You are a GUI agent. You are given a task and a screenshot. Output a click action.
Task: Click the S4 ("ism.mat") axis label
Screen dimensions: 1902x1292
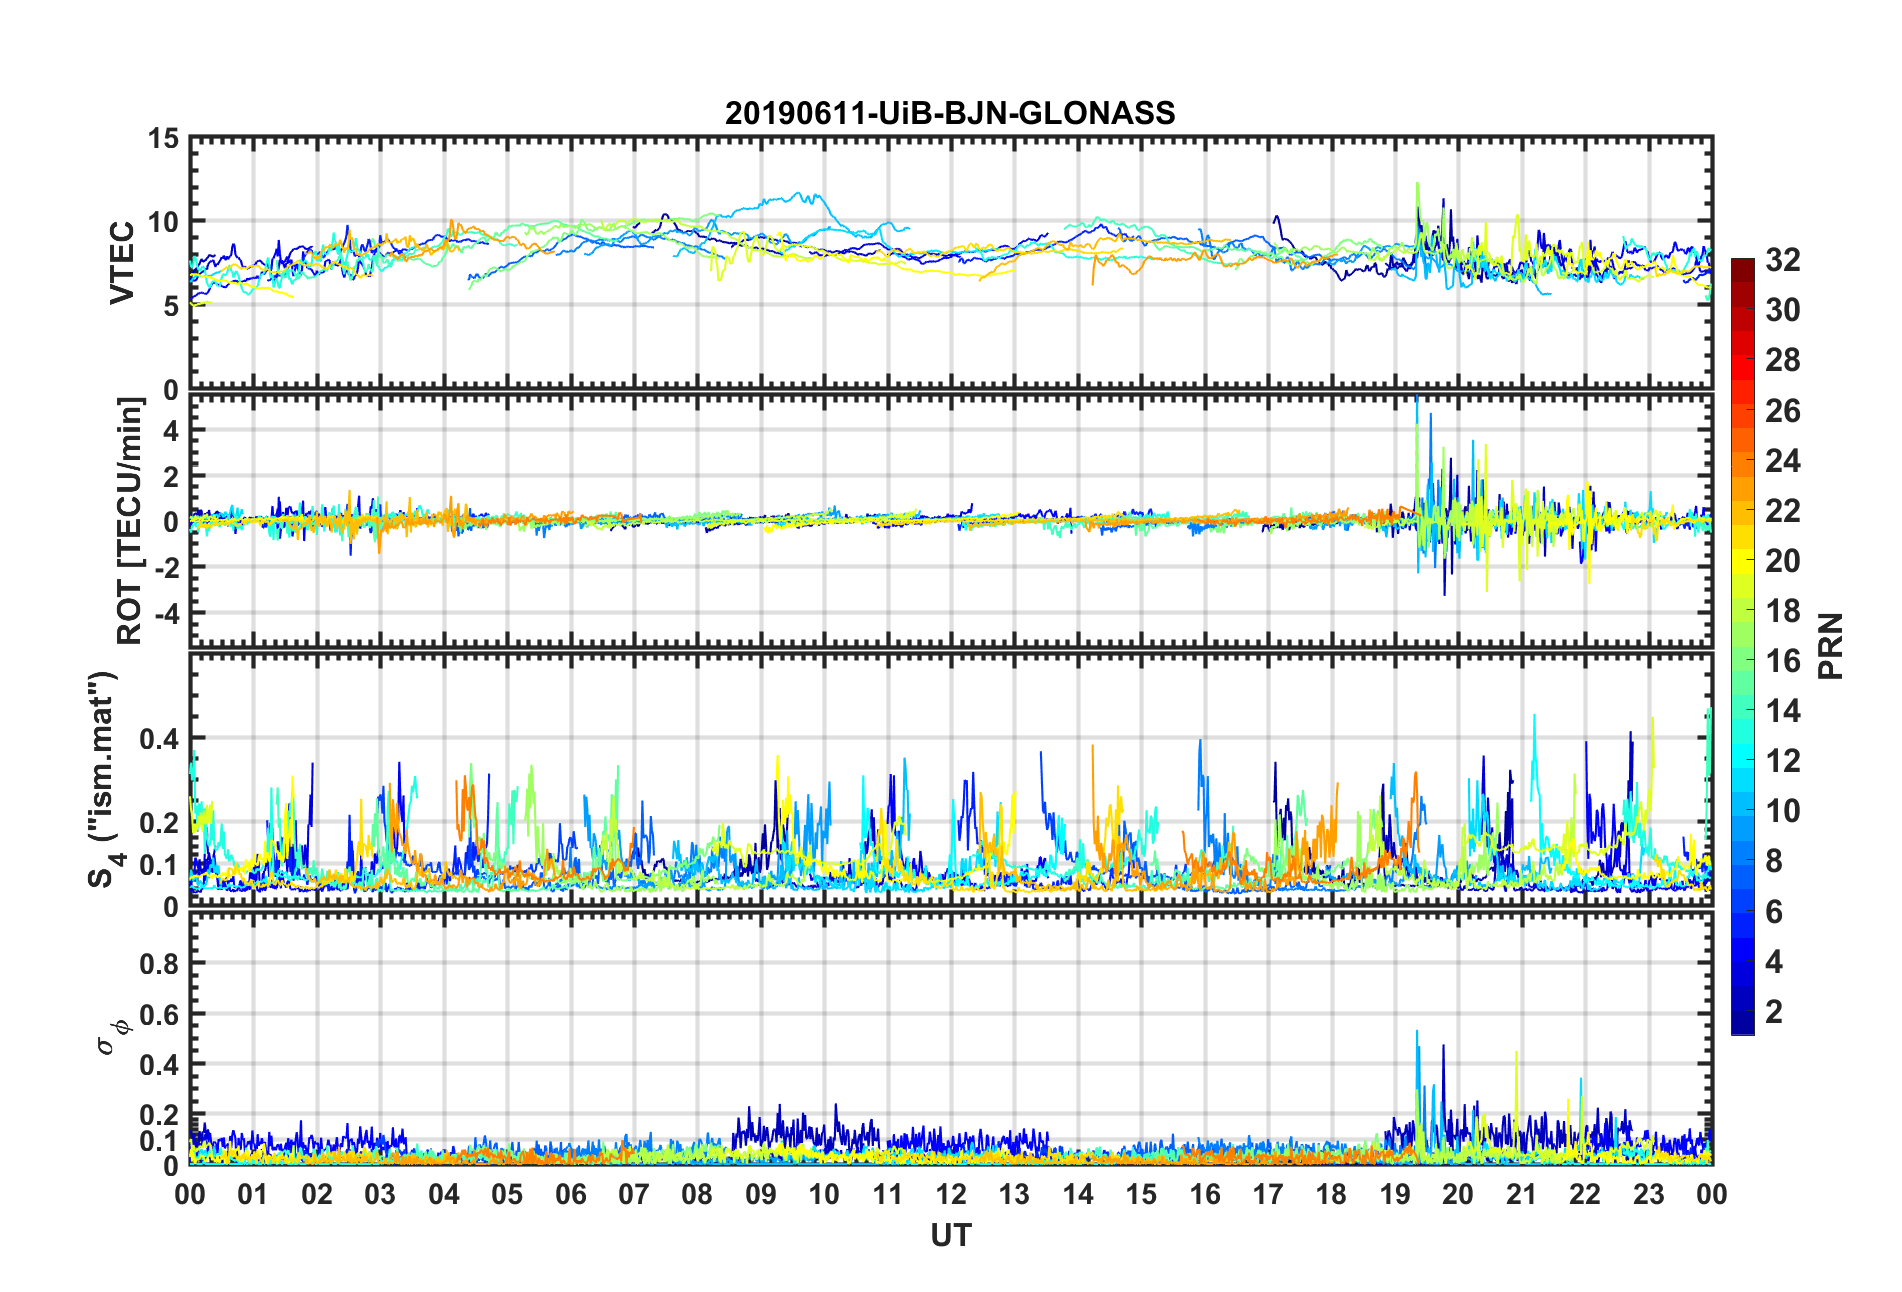[105, 779]
